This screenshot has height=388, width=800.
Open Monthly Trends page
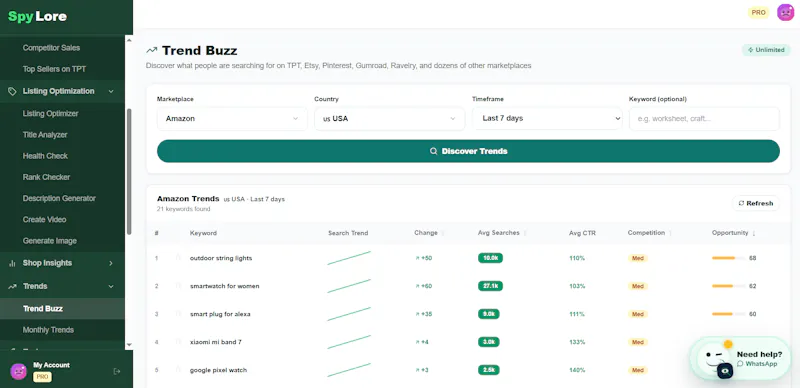tap(48, 330)
